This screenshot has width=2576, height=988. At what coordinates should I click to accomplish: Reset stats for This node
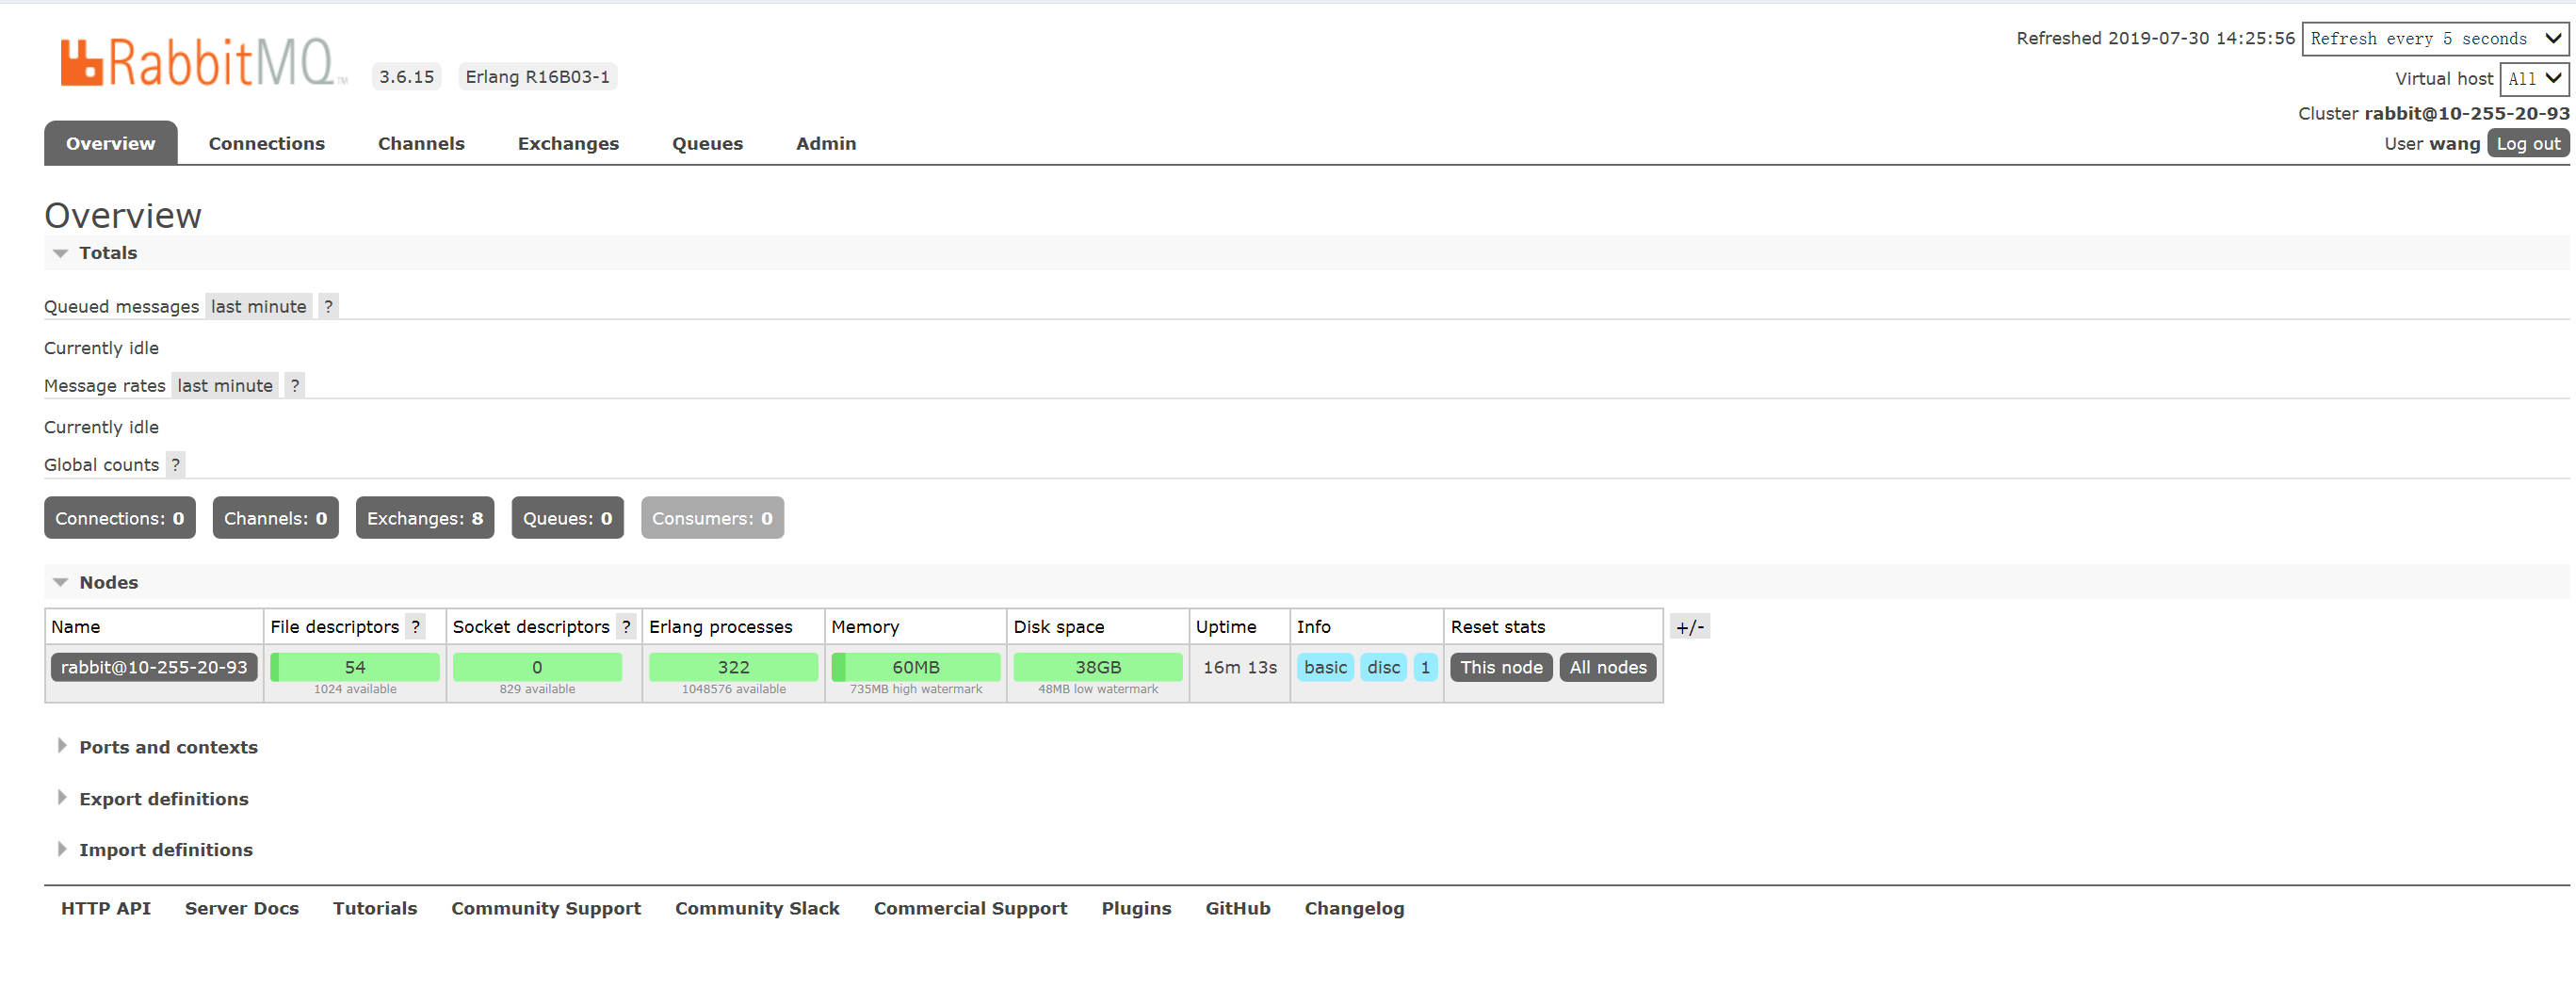[1501, 667]
